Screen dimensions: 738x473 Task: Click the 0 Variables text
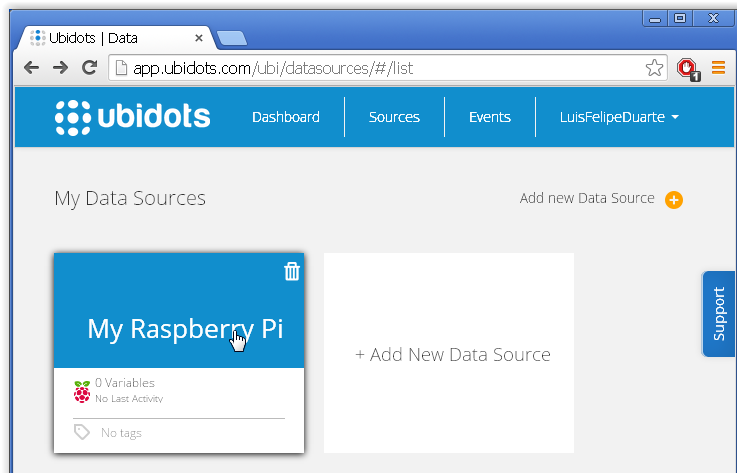[x=125, y=383]
